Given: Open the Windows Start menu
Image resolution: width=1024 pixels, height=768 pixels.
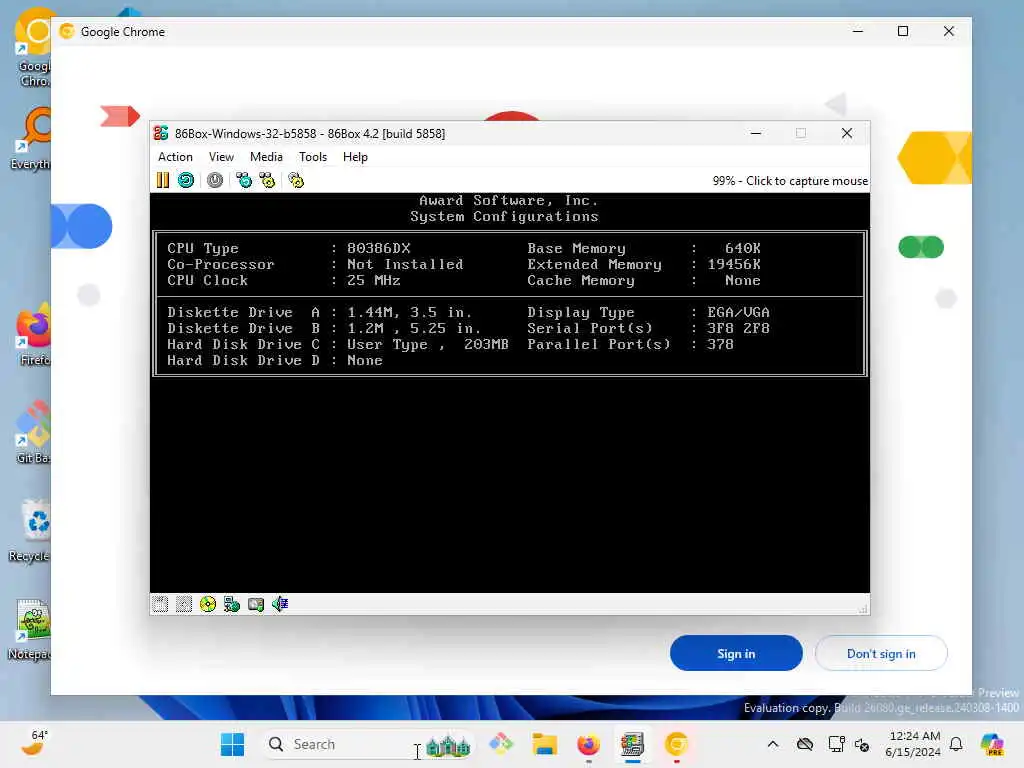Looking at the screenshot, I should click(x=232, y=744).
